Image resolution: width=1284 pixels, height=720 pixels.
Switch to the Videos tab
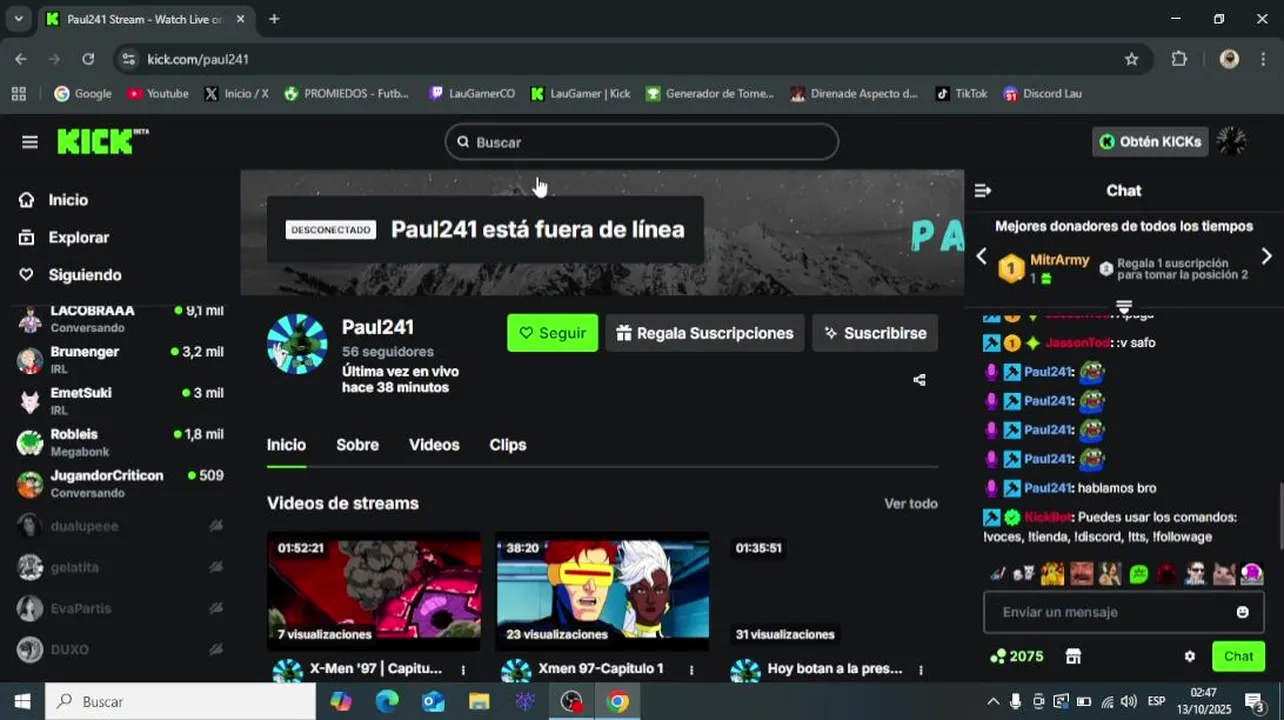434,445
